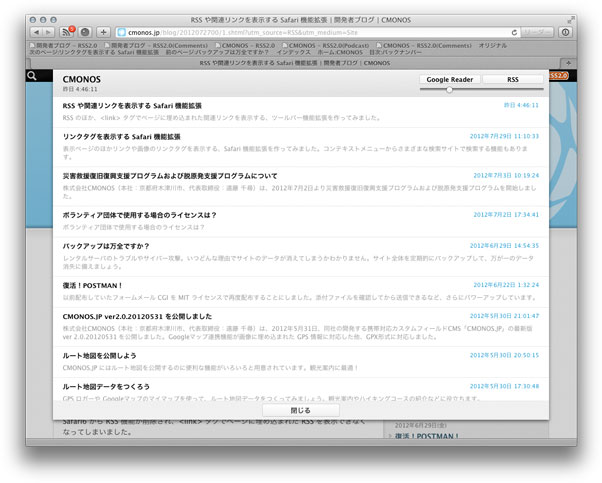Open entry 災害救援復旧復興支援プログラム
The height and width of the screenshot is (483, 602).
pos(170,176)
